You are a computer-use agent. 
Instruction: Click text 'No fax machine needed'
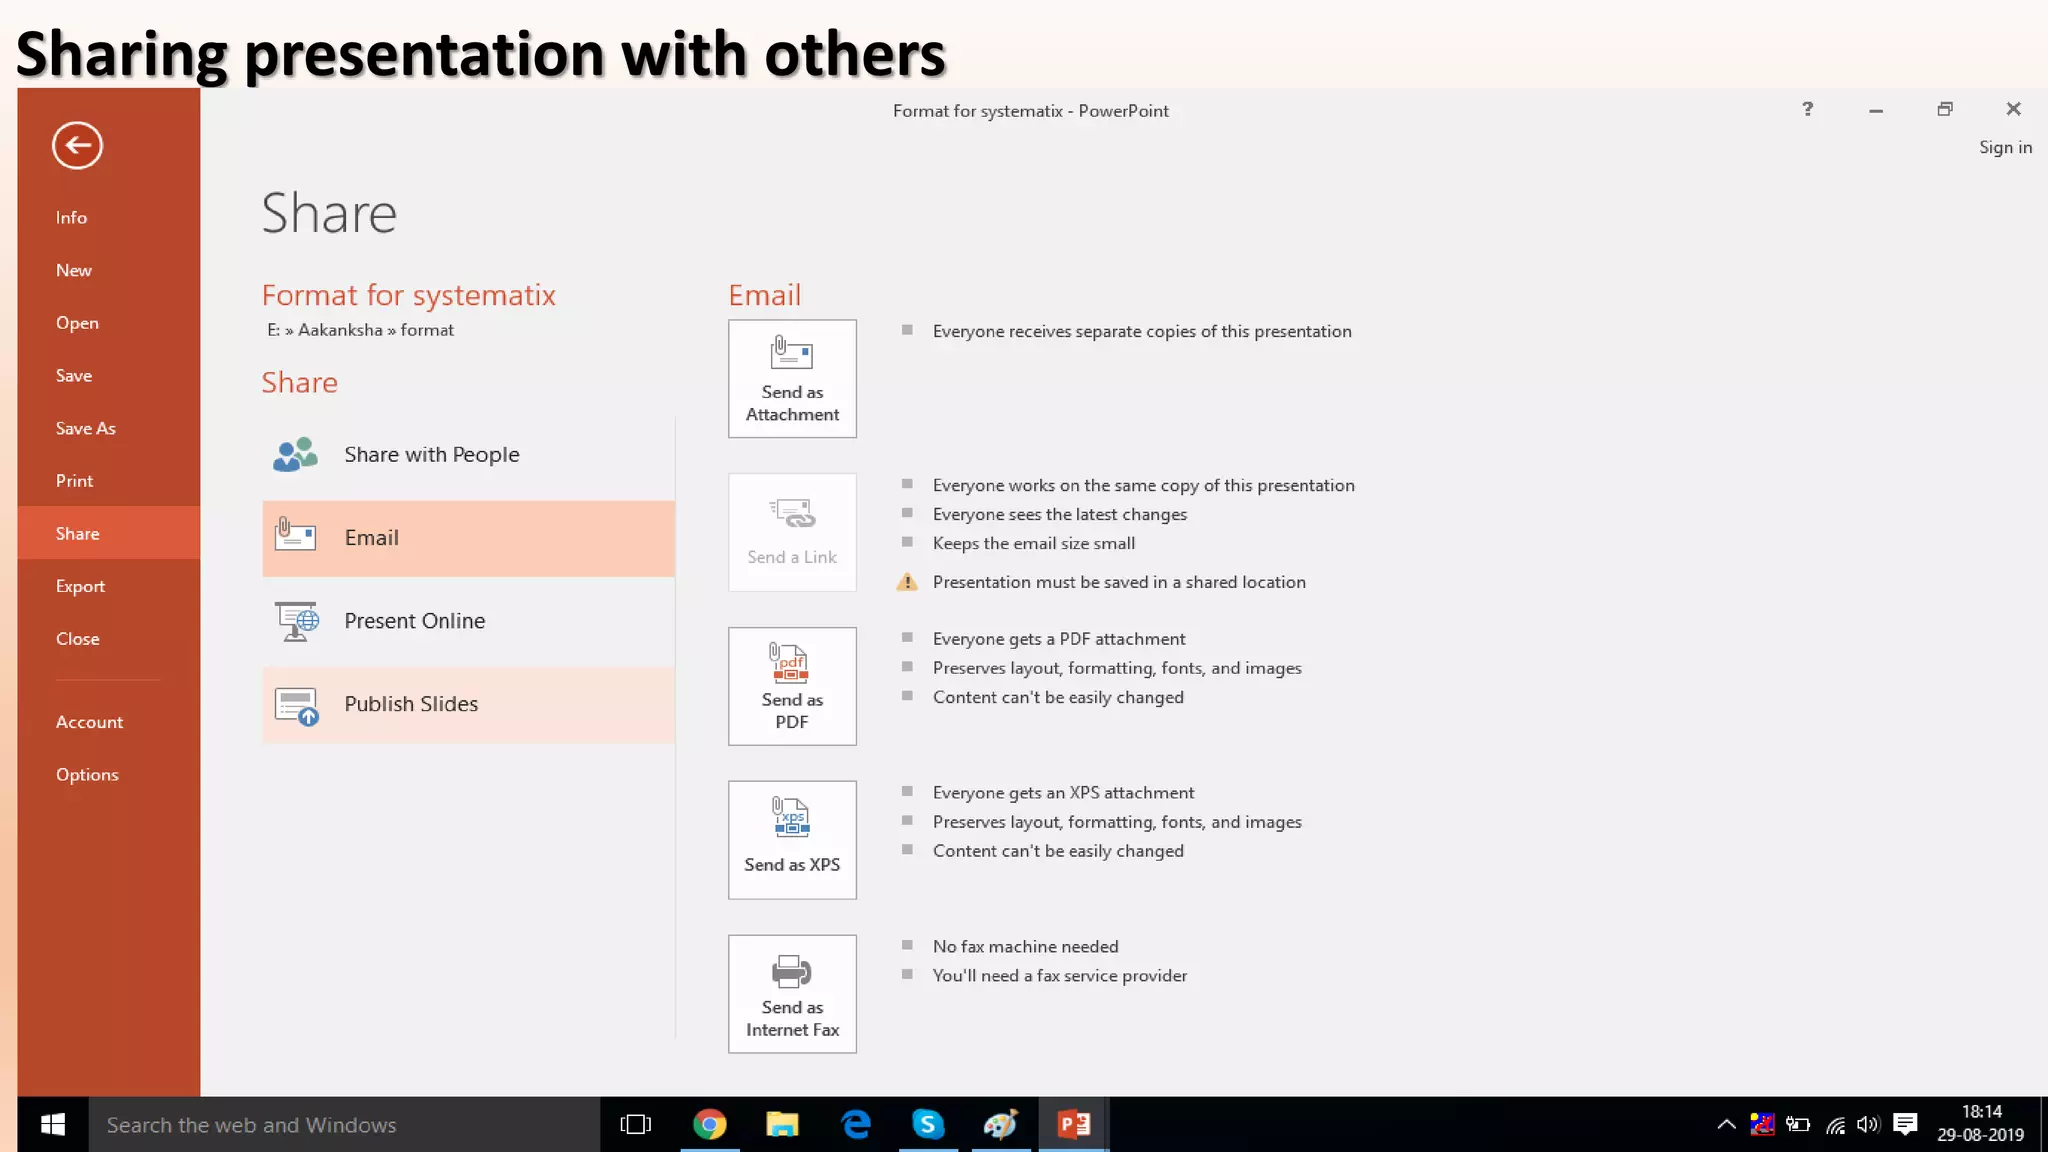coord(1025,946)
